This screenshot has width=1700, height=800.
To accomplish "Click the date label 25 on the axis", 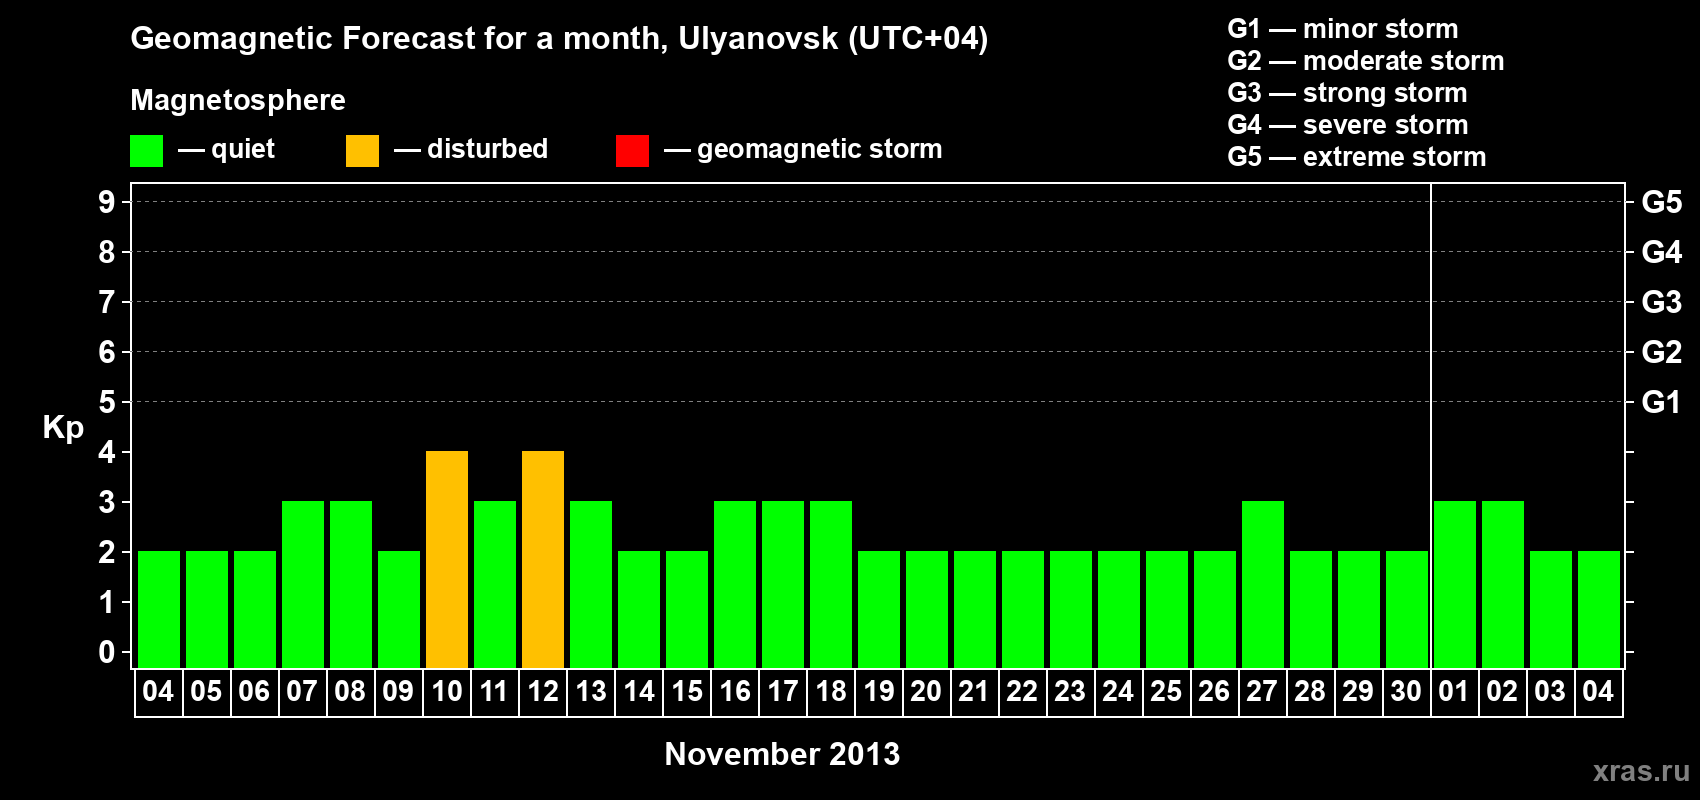I will point(1166,692).
